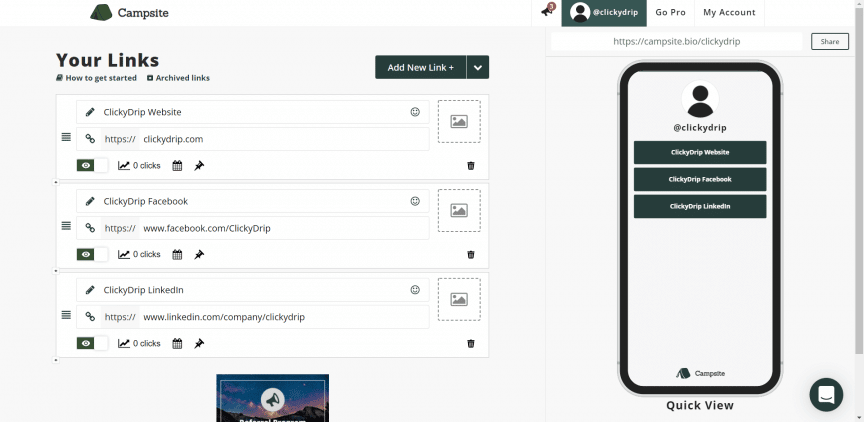Expand the dropdown arrow beside Add New Link
864x422 pixels.
pyautogui.click(x=478, y=67)
